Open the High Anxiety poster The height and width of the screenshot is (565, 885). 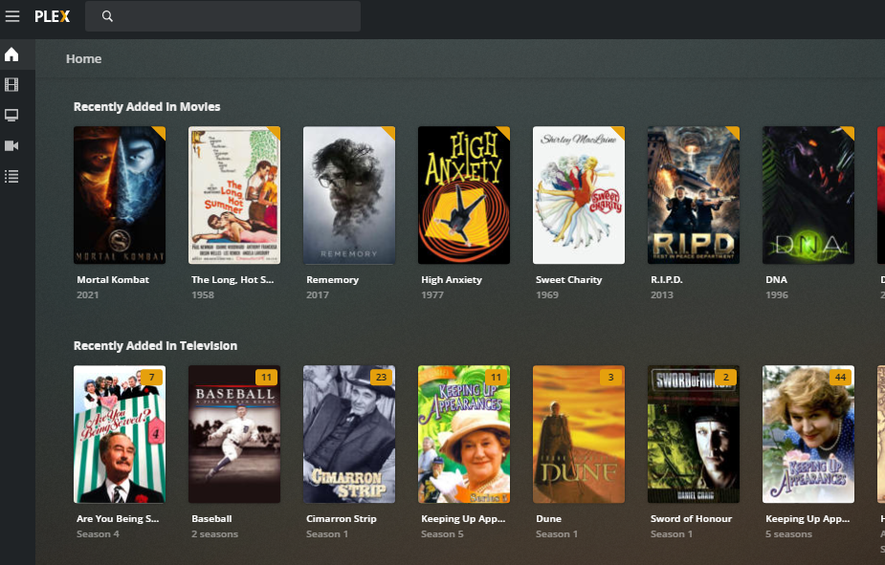464,195
